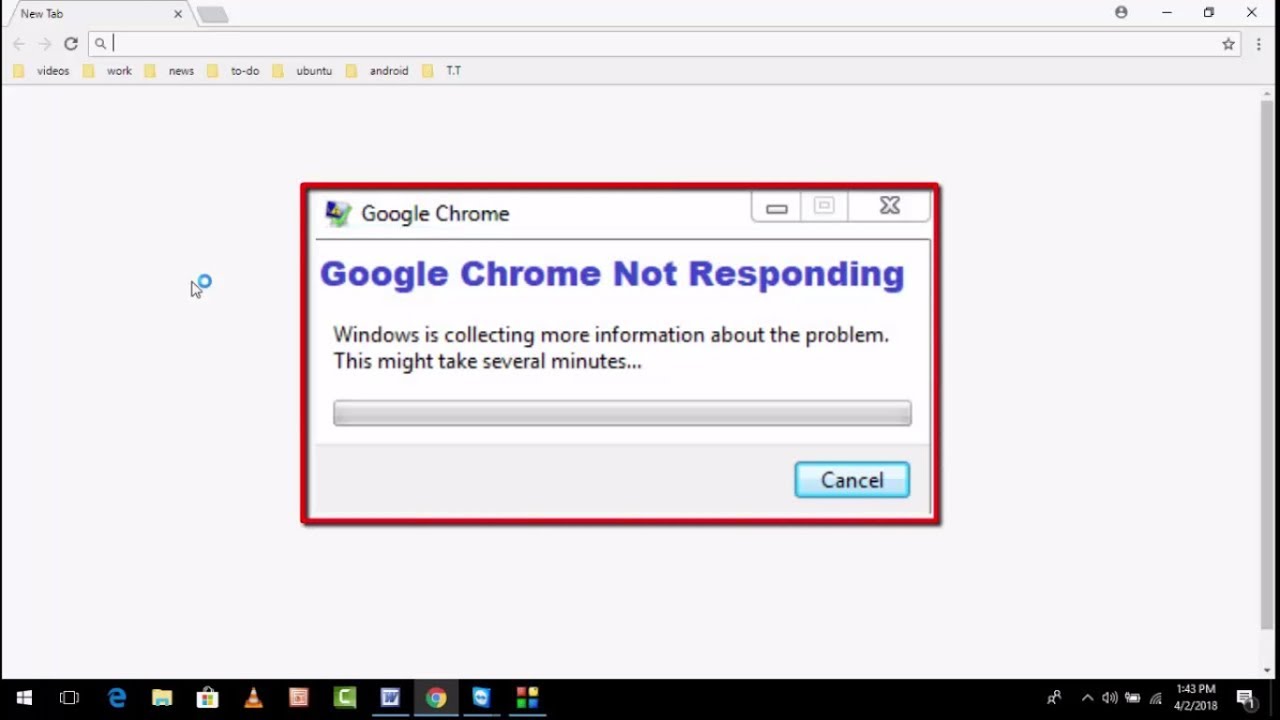This screenshot has width=1280, height=720.
Task: Click the colorful squares taskbar app
Action: (x=527, y=698)
